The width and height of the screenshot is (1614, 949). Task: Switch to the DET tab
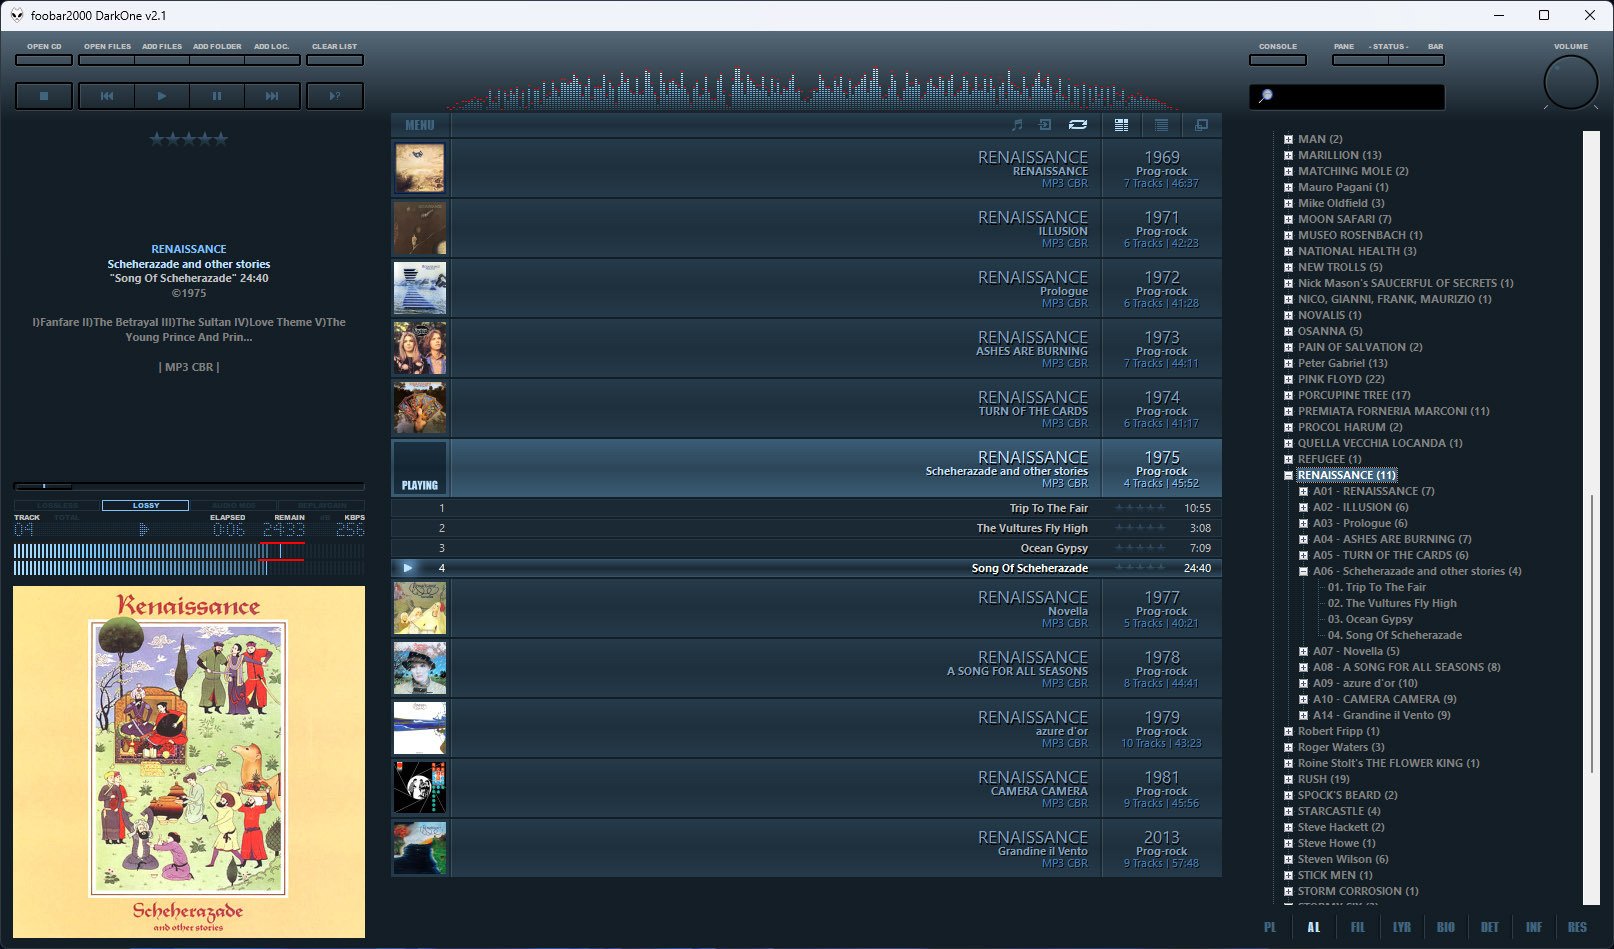[1490, 927]
